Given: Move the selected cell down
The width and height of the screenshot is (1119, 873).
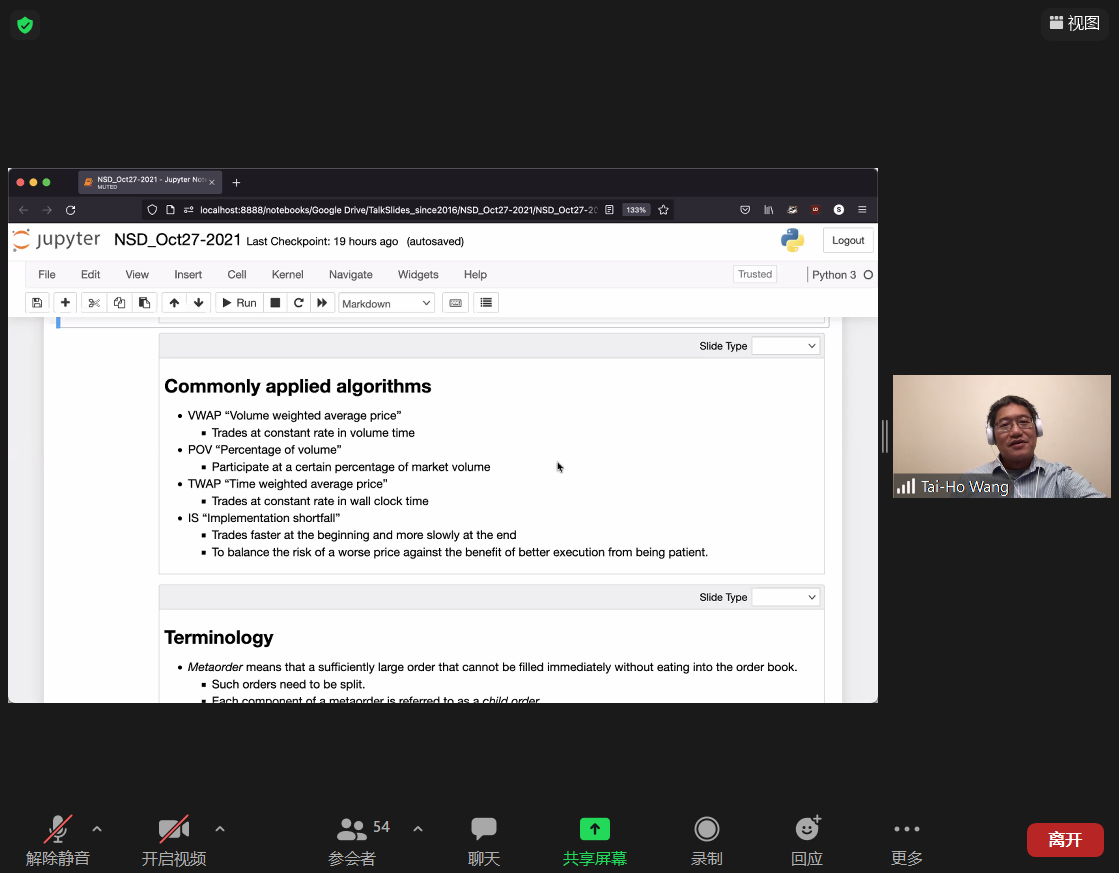Looking at the screenshot, I should [x=198, y=303].
